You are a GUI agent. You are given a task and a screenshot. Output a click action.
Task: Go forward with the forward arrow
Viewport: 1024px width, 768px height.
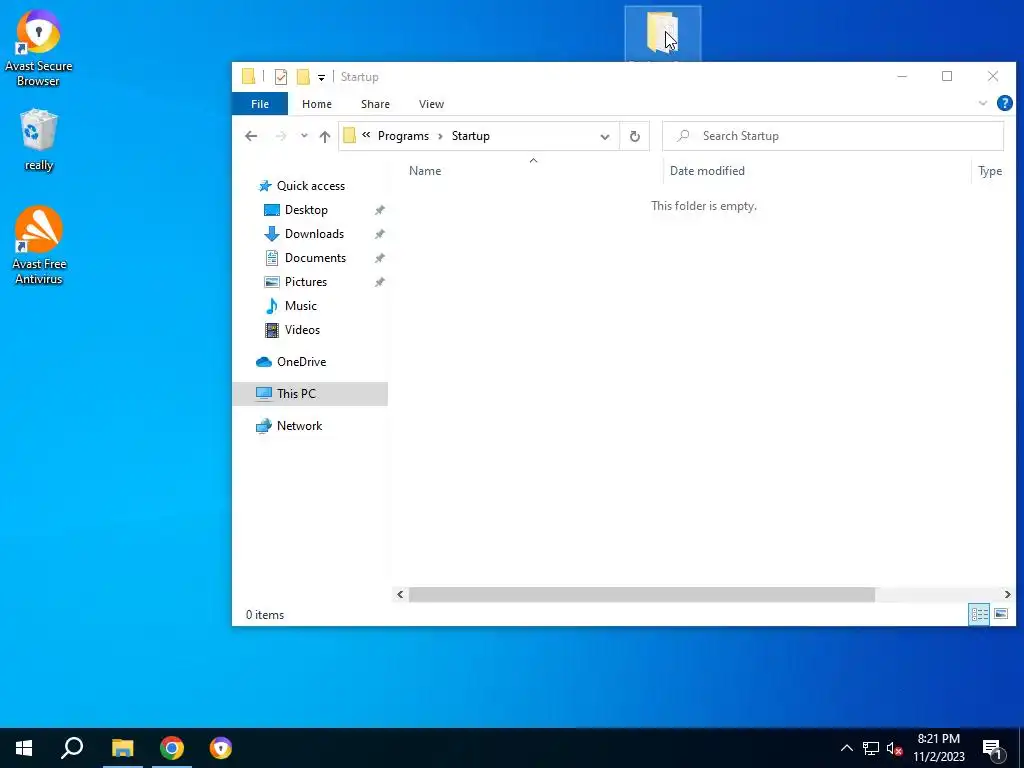click(x=281, y=136)
